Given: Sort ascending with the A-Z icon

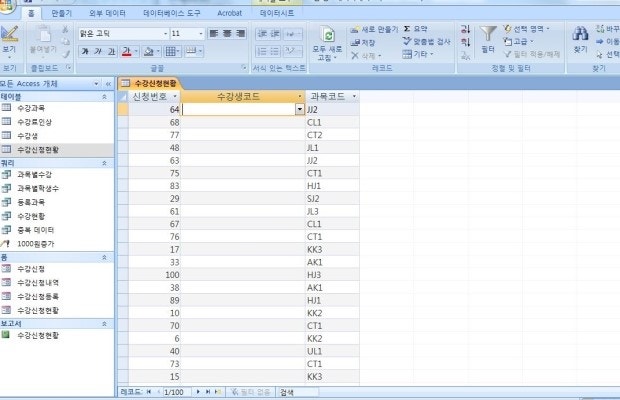Looking at the screenshot, I should click(465, 30).
